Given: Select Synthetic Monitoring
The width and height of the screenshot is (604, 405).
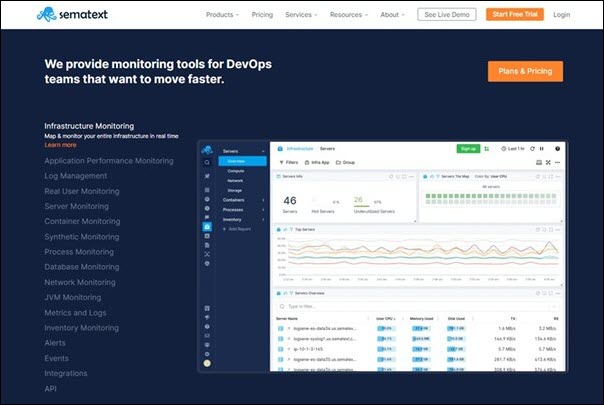Looking at the screenshot, I should [82, 237].
